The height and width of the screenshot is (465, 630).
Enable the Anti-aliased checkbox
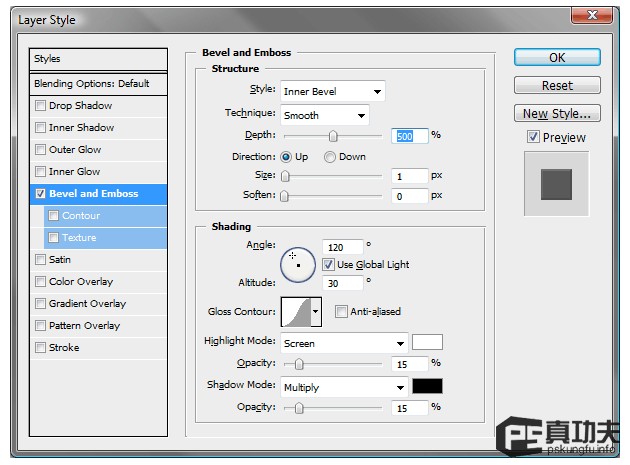click(341, 311)
